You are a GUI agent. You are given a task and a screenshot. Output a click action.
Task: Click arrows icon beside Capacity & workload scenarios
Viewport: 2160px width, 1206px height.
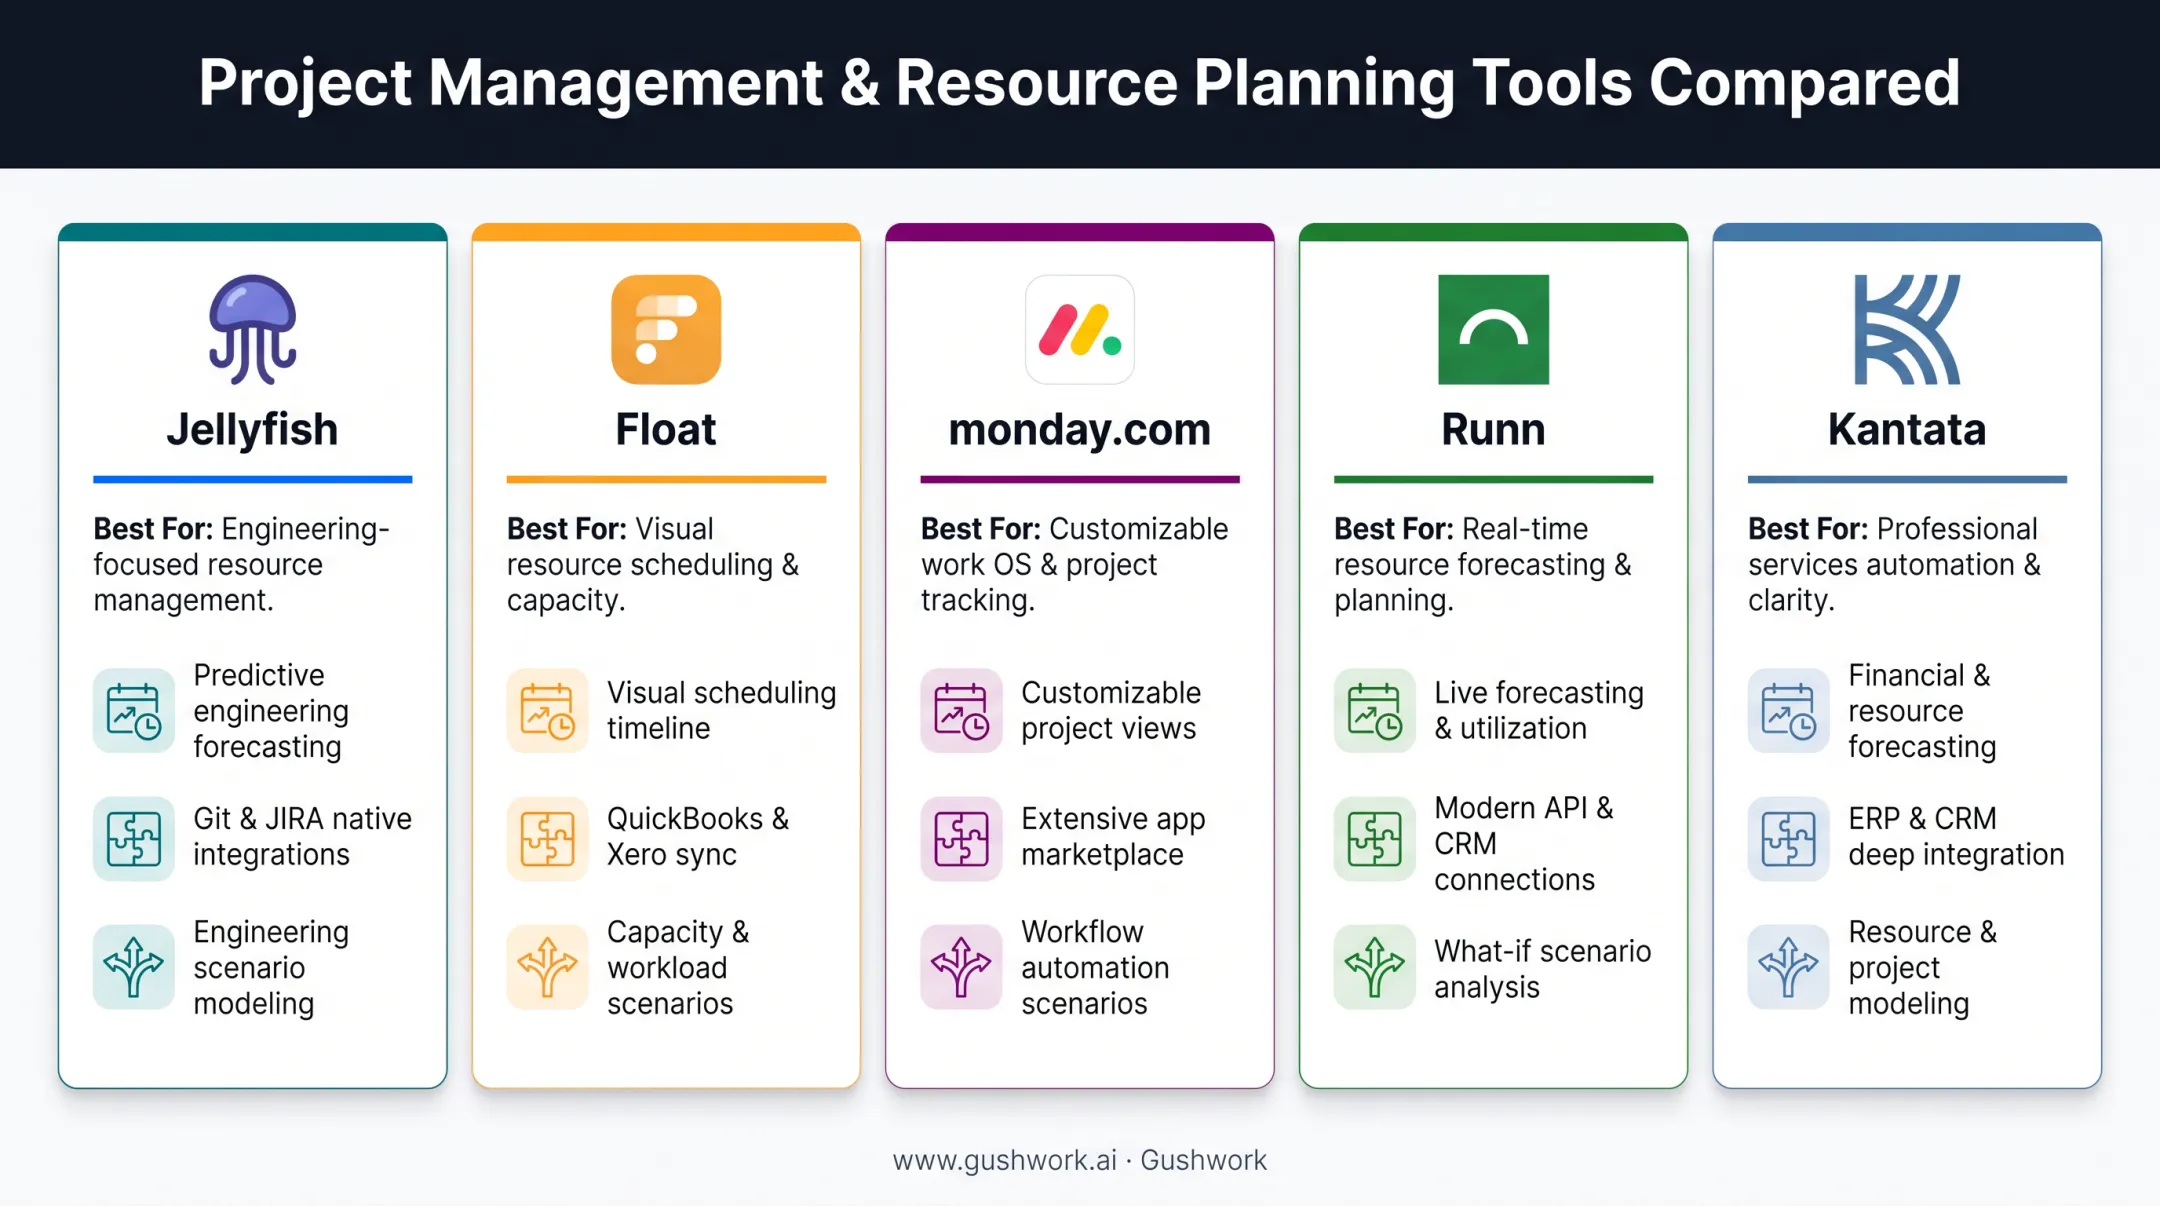pos(547,967)
